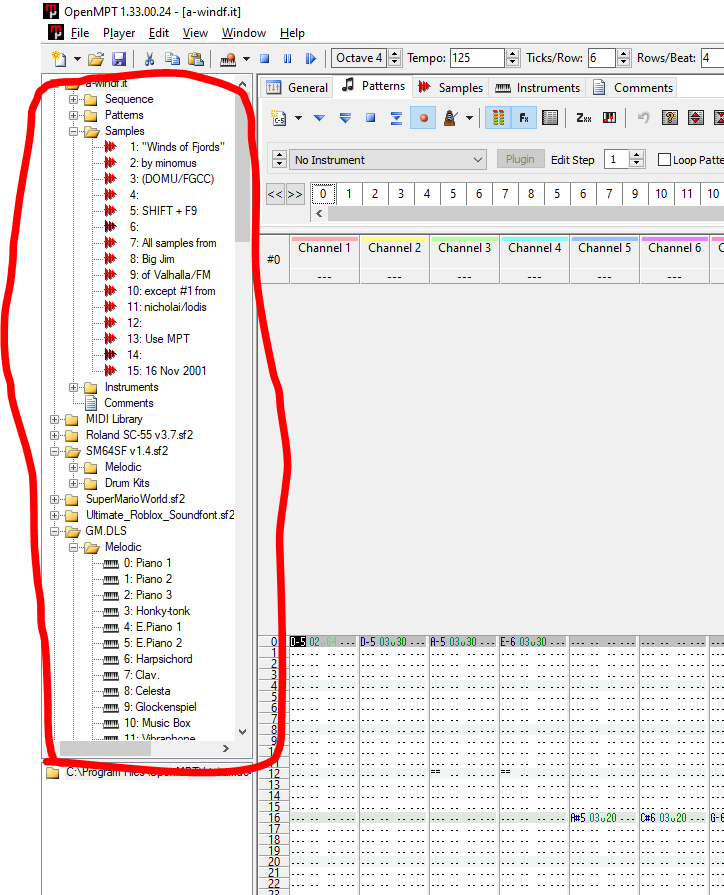
Task: Open the Edit menu
Action: pos(159,33)
